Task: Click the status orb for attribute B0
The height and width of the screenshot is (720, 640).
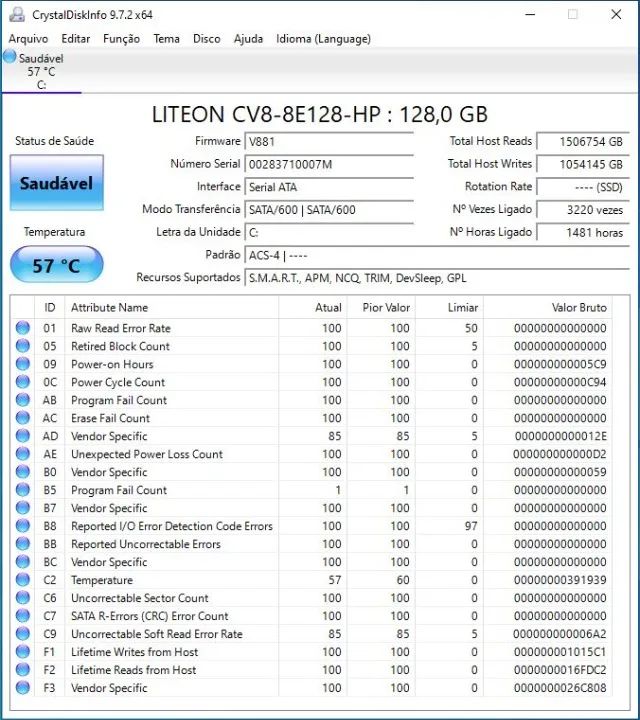Action: coord(22,472)
